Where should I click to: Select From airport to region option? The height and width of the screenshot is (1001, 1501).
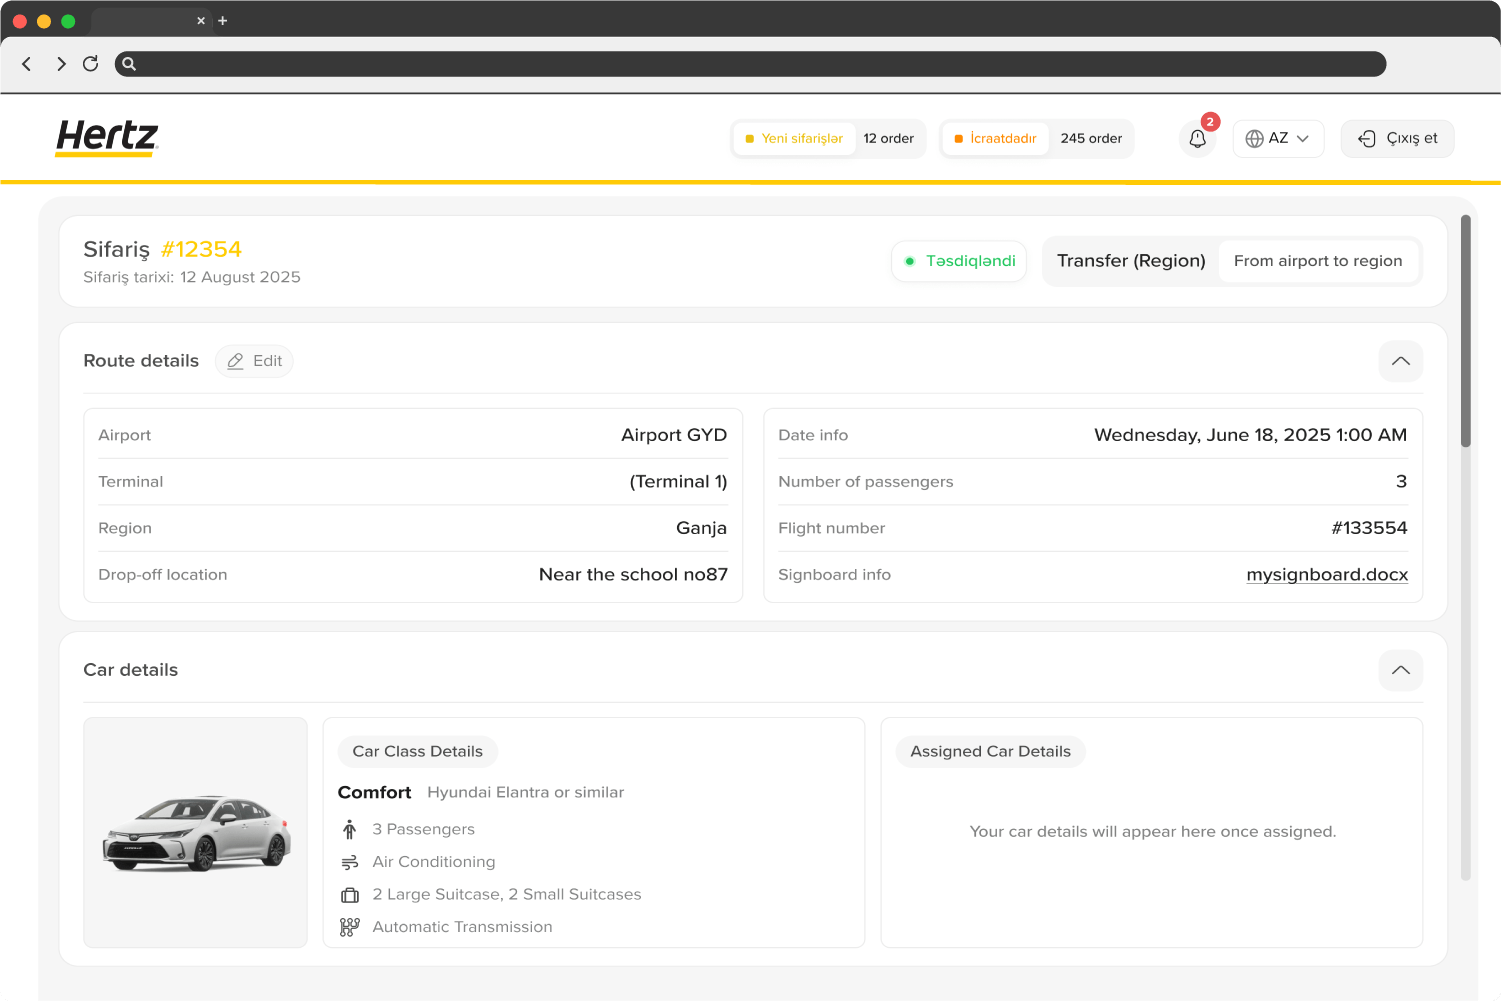(x=1318, y=261)
